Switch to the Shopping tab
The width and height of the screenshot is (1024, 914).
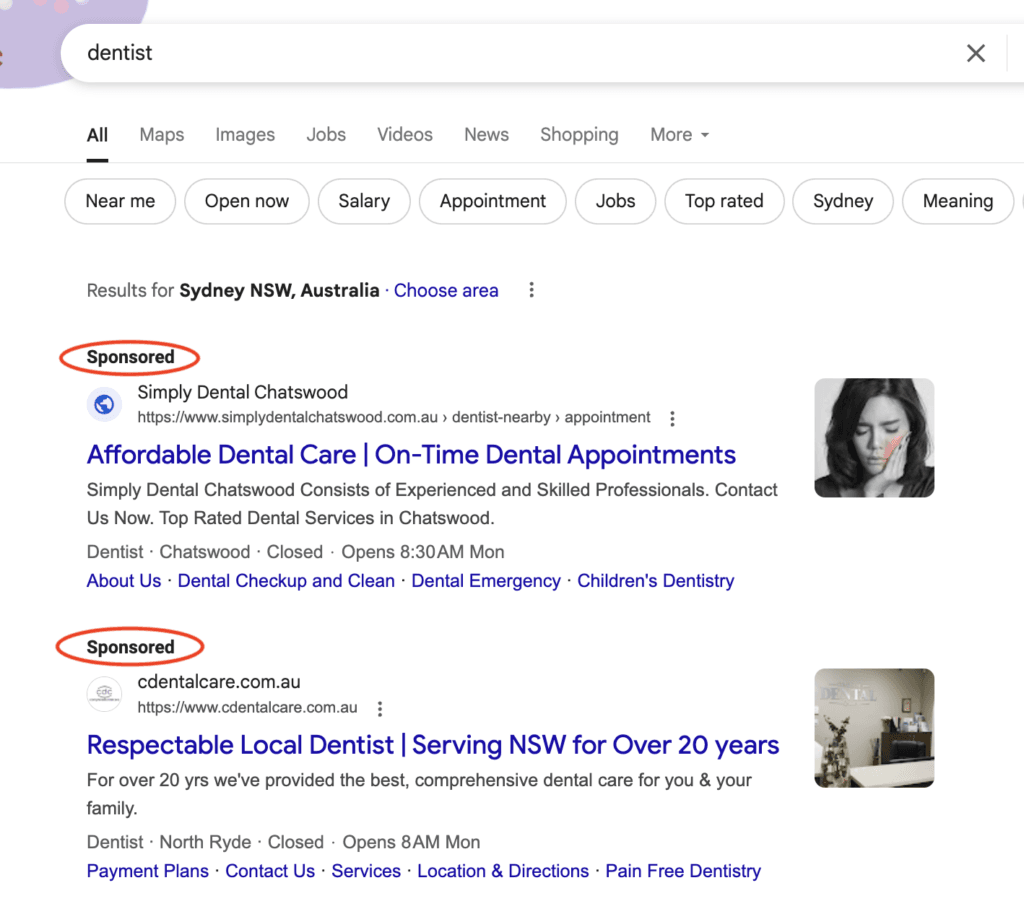point(579,134)
